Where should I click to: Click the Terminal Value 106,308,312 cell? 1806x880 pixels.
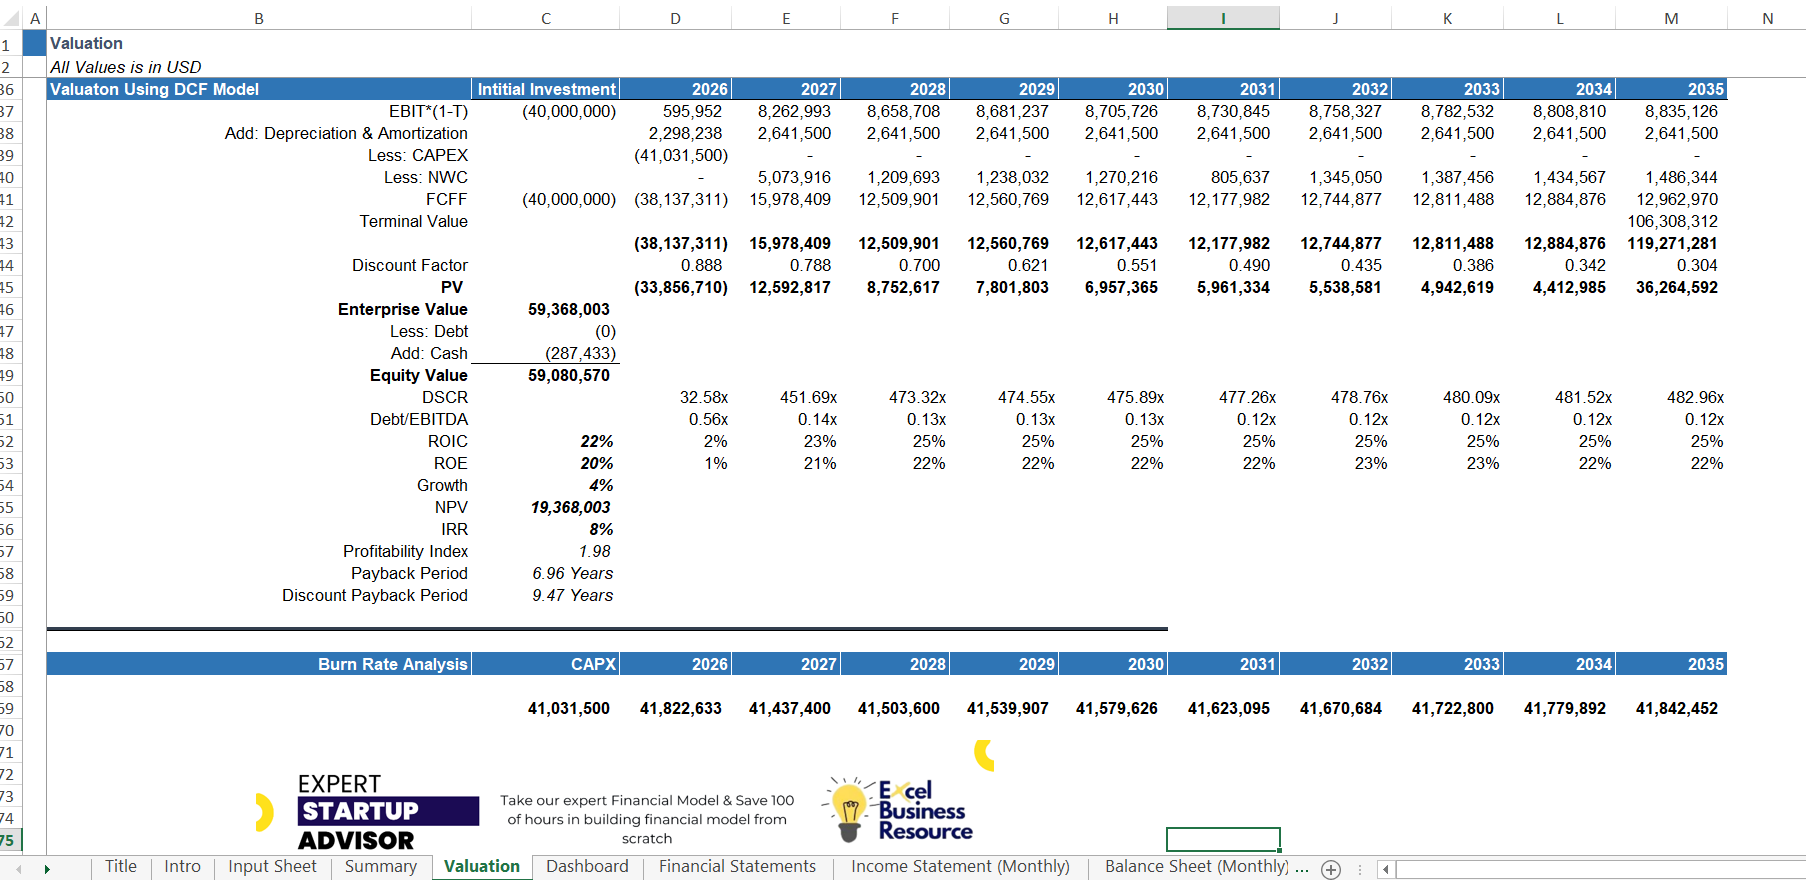click(1671, 221)
